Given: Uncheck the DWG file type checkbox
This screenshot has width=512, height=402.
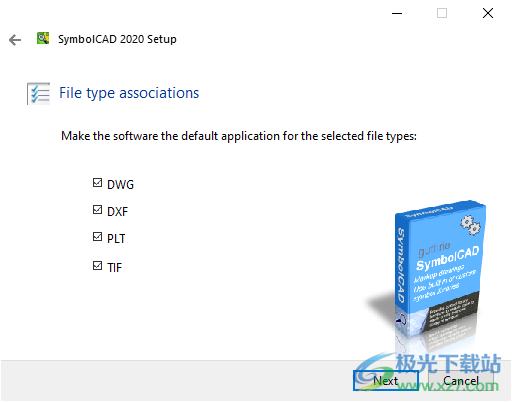Looking at the screenshot, I should [97, 183].
